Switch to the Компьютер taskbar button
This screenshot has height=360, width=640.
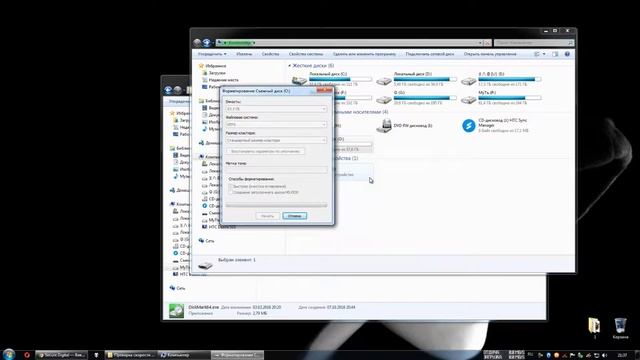(x=184, y=355)
